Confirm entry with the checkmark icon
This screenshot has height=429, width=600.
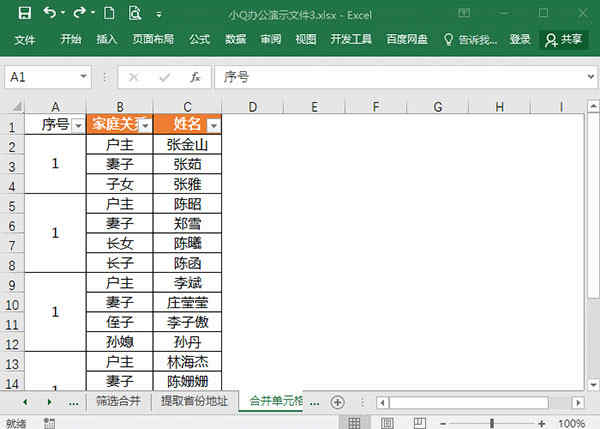tap(165, 78)
